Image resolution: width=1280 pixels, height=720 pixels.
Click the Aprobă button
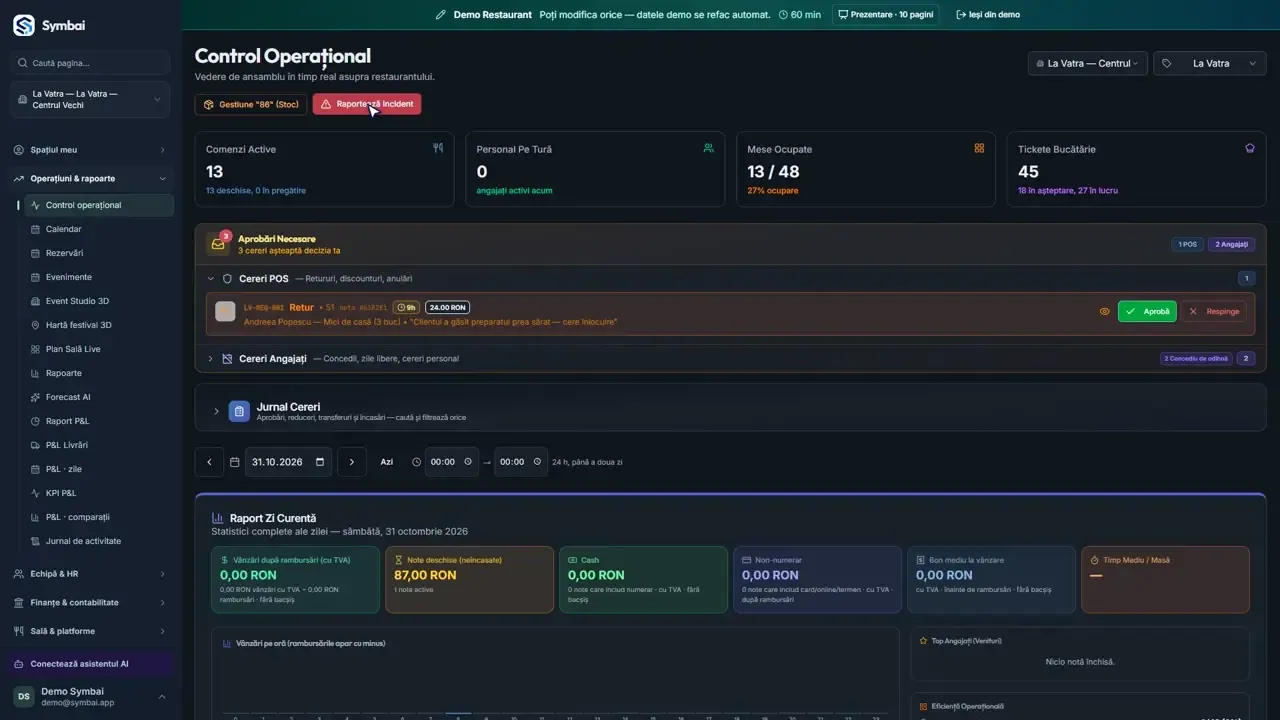pyautogui.click(x=1147, y=312)
